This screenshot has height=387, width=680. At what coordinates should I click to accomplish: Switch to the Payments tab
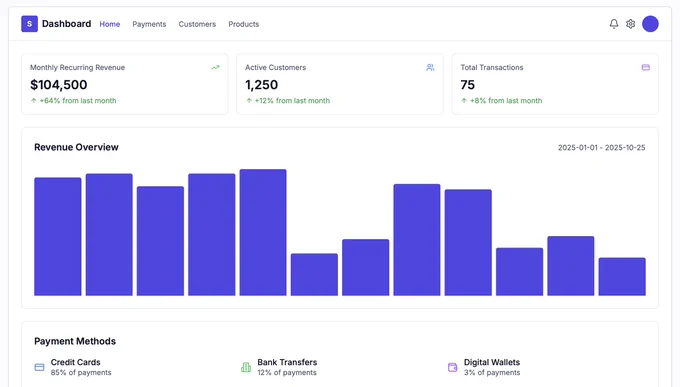149,24
